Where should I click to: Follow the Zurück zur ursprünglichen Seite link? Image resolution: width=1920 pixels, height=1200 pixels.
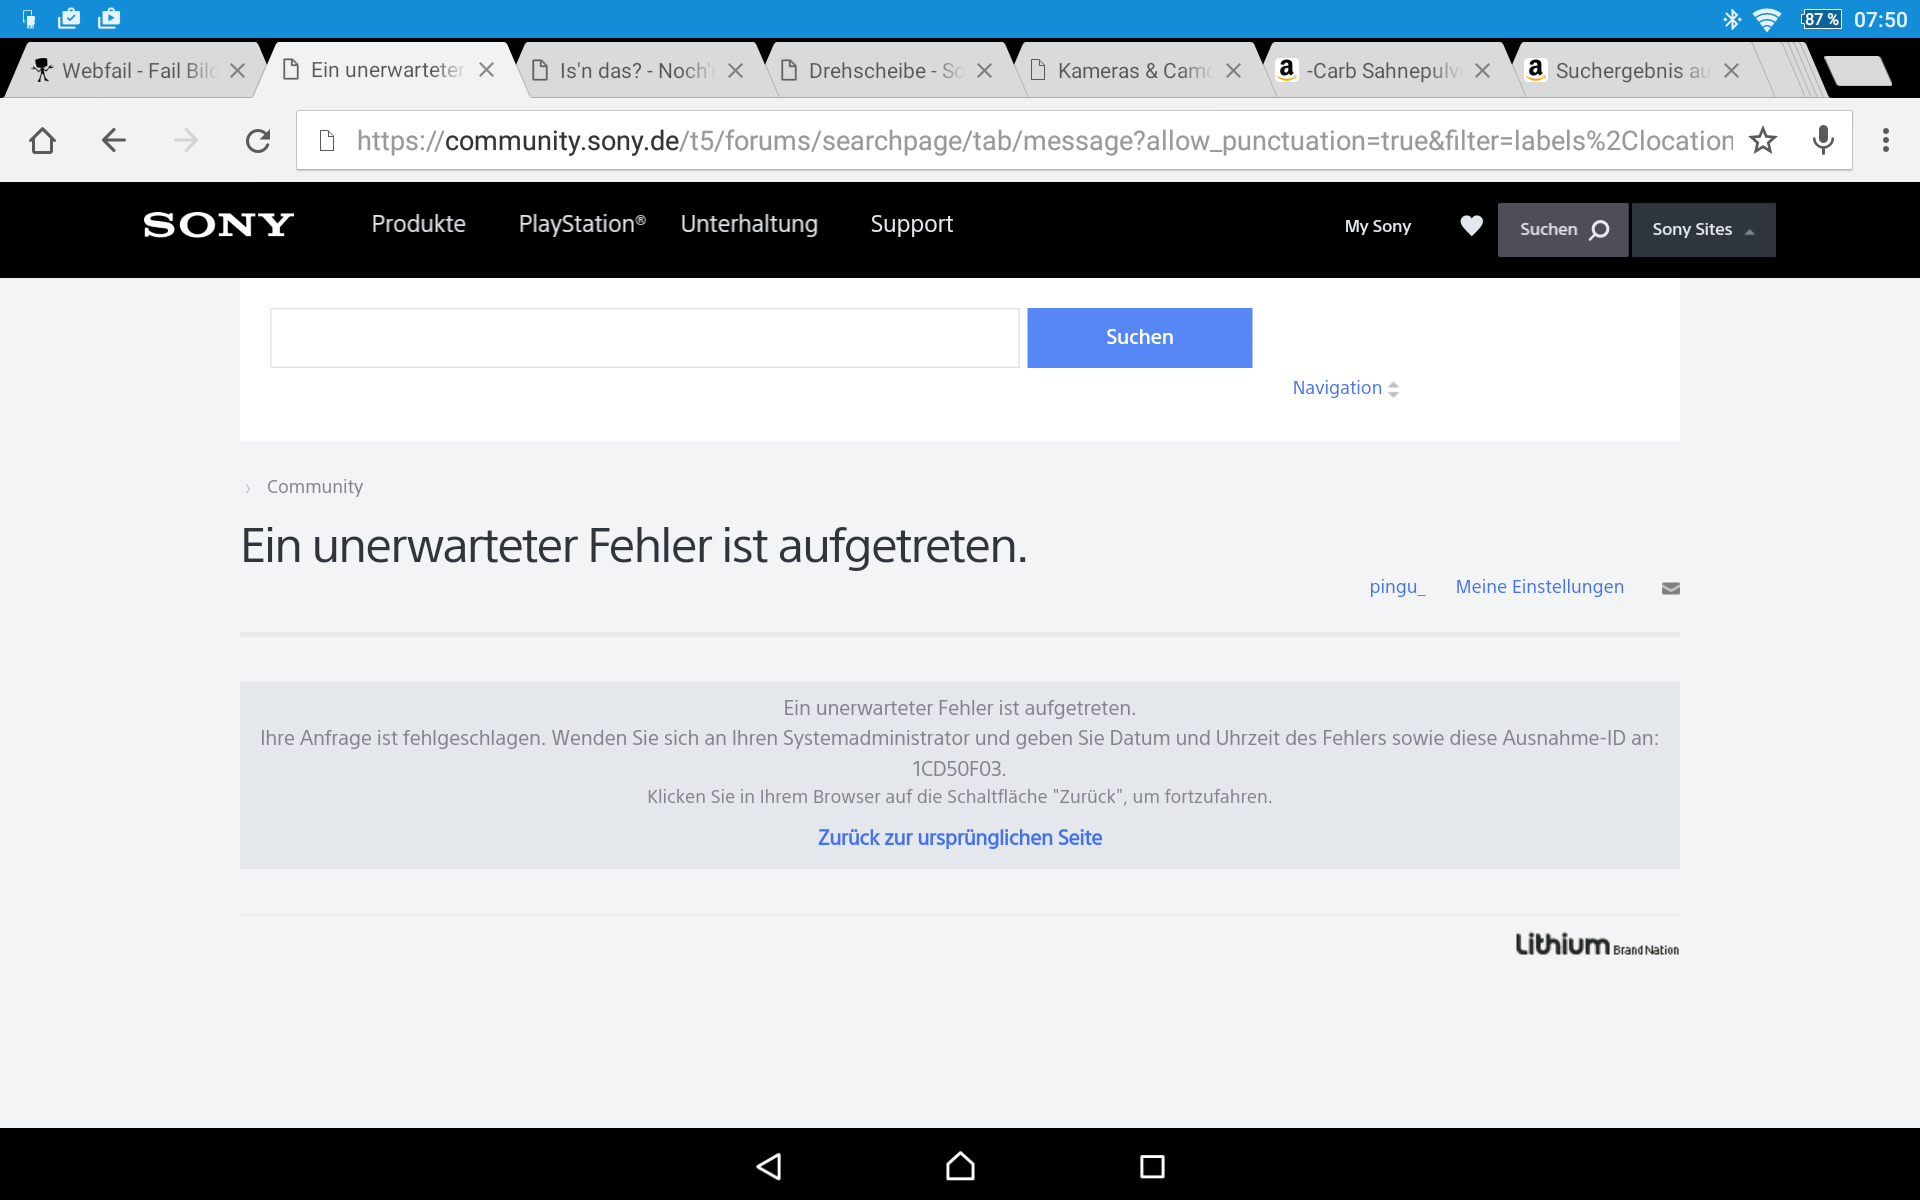[959, 837]
